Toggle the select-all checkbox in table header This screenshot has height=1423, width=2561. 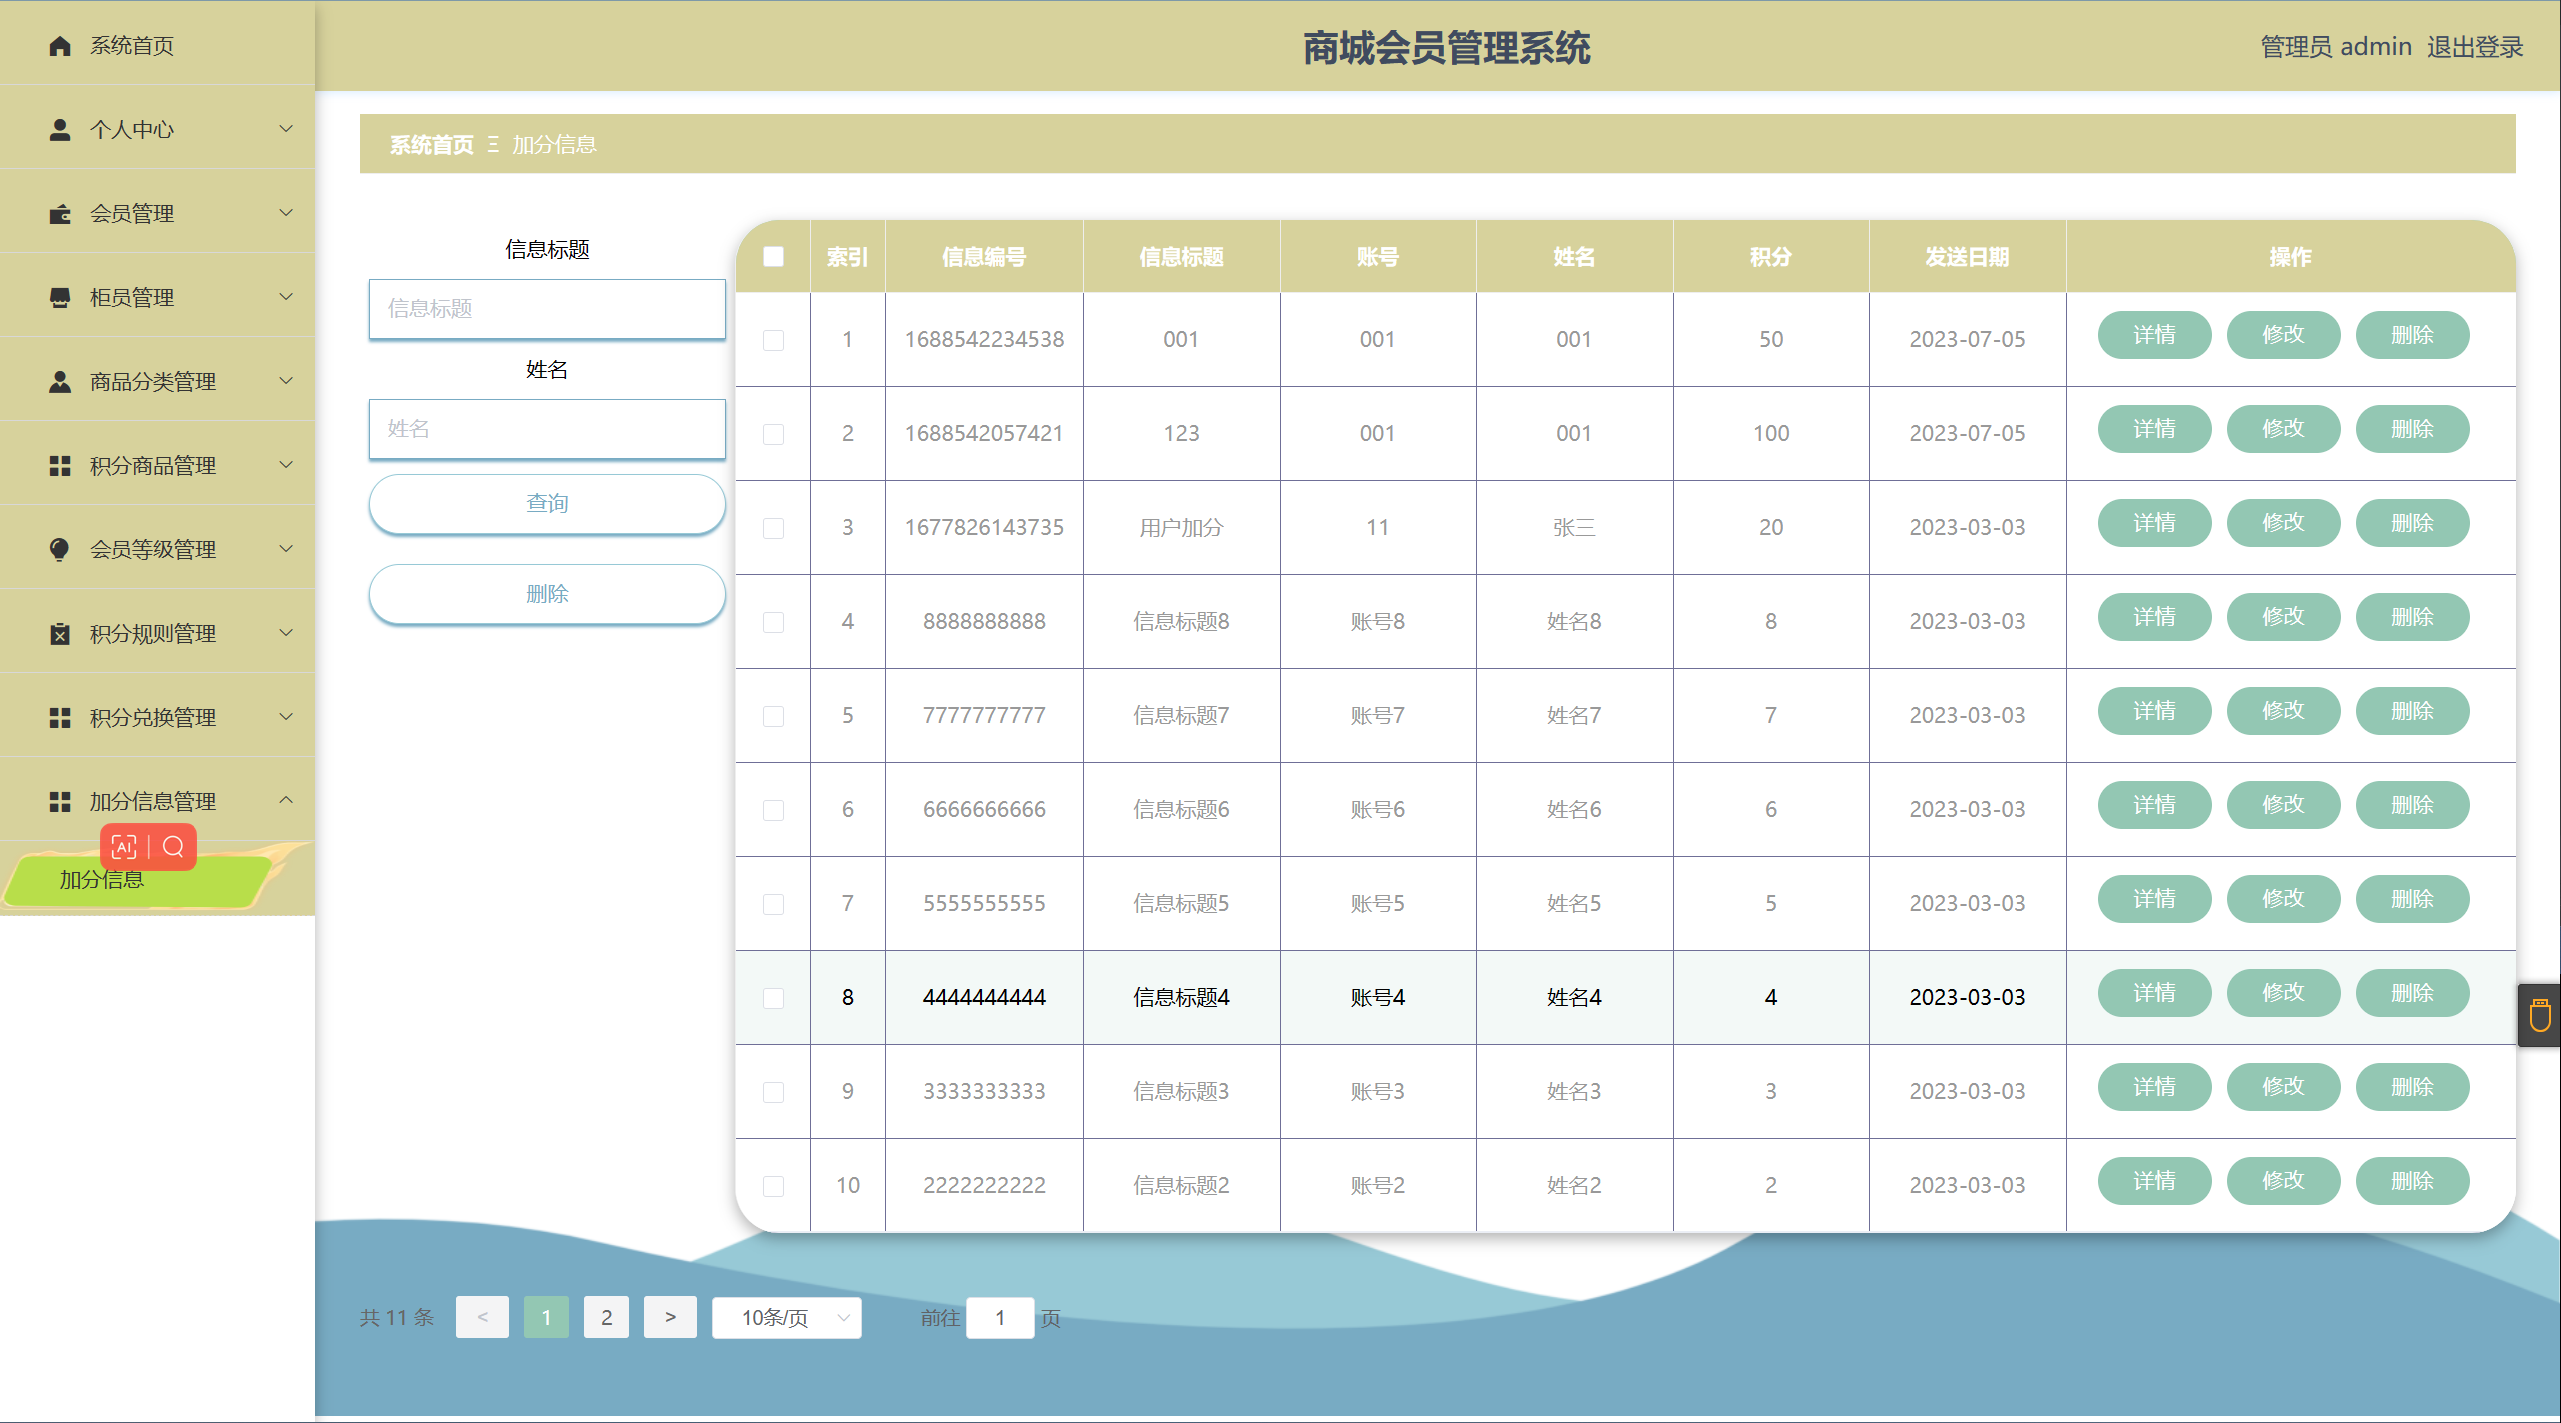[x=773, y=257]
